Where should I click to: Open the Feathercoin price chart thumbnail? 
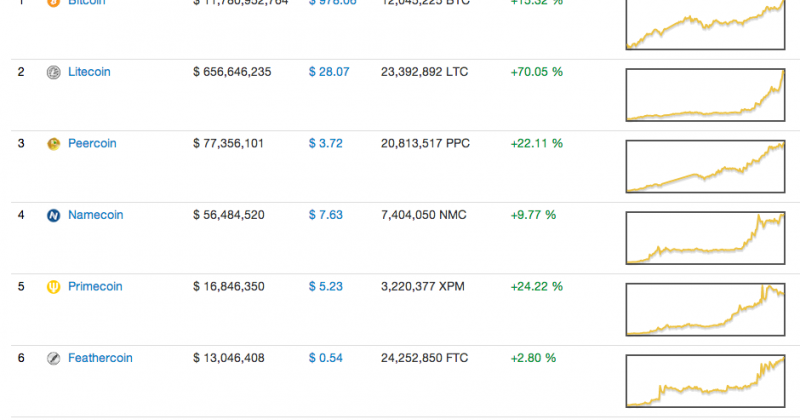point(705,381)
